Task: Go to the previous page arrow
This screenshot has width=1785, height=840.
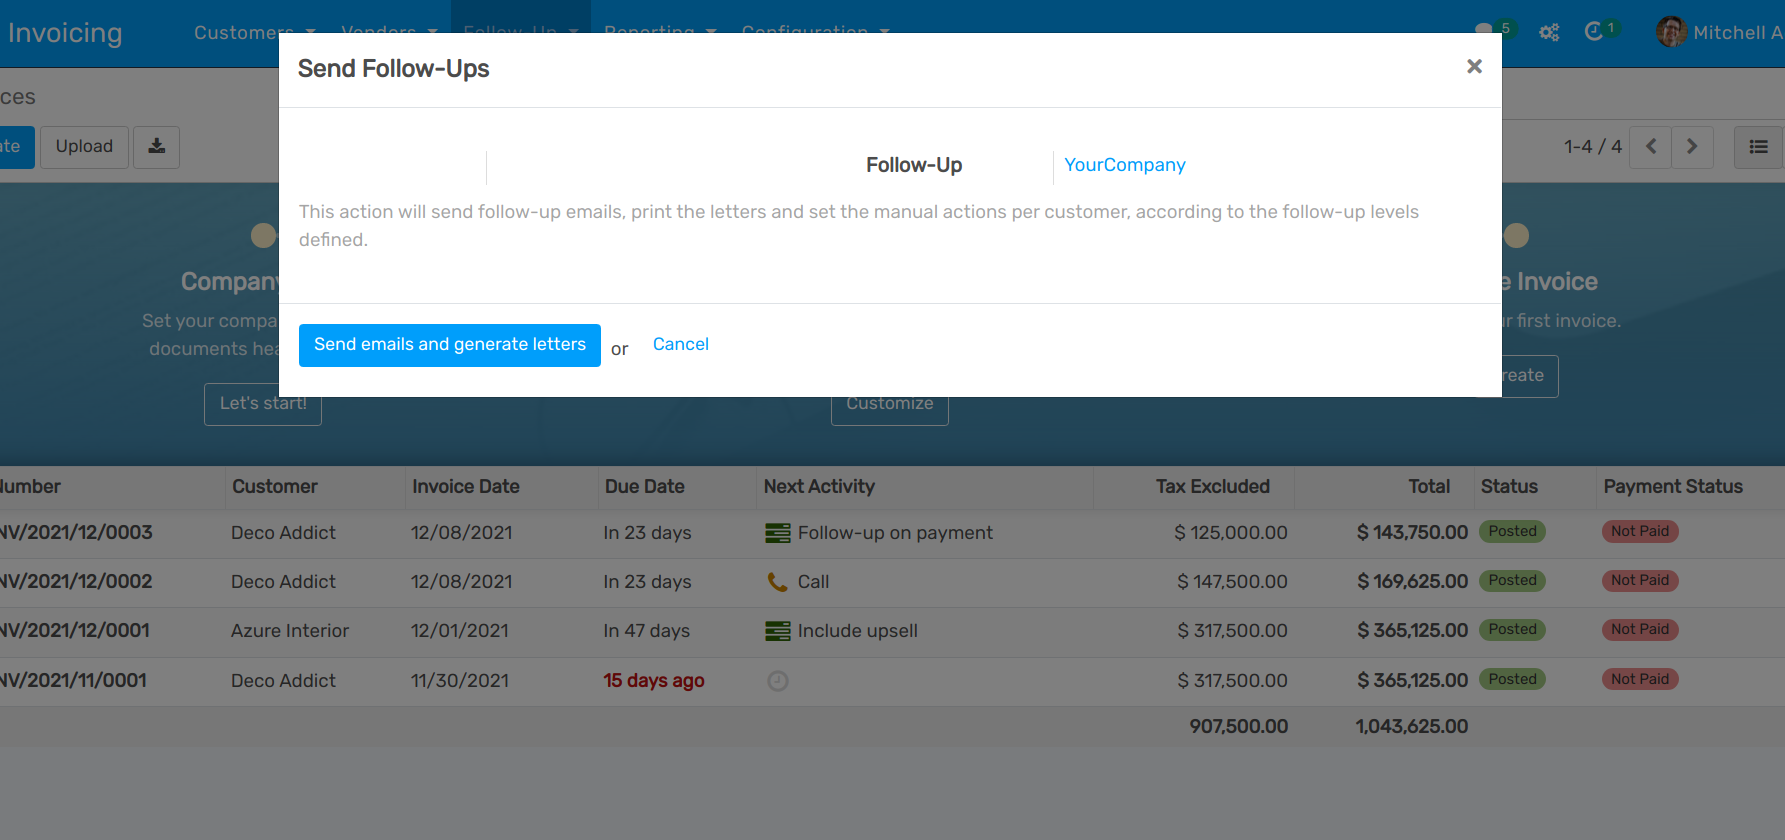Action: 1651,147
